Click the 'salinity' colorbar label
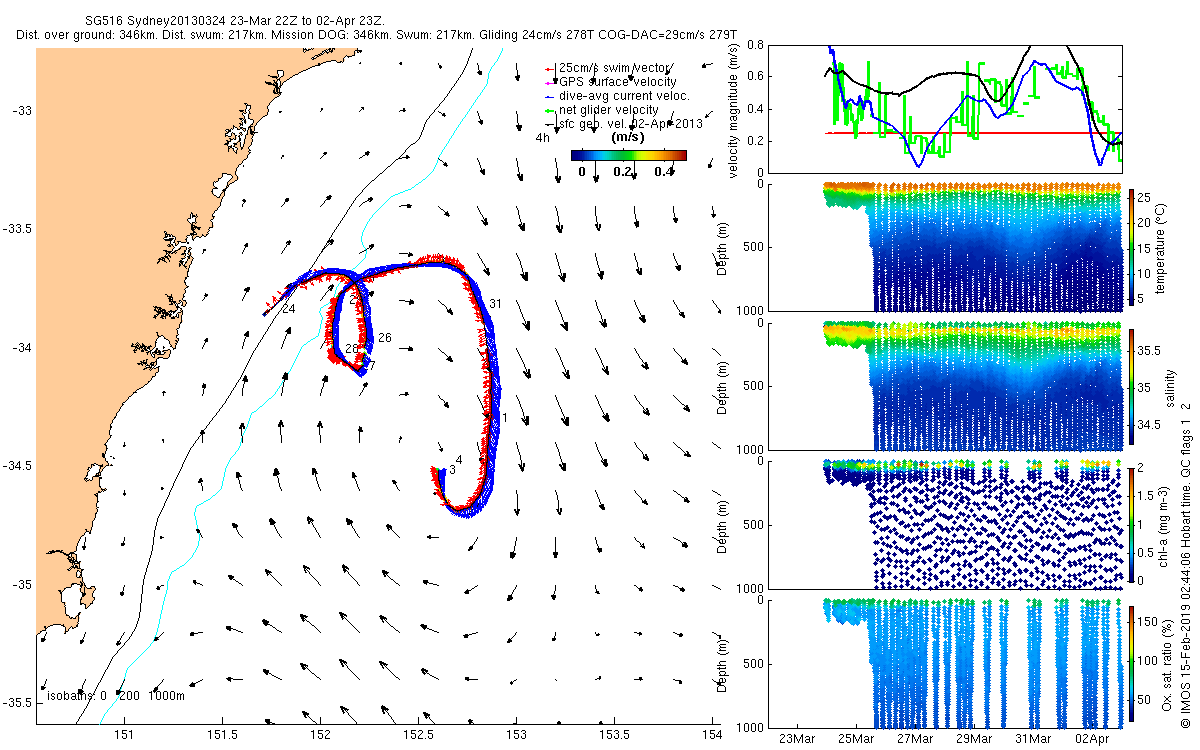 click(x=1169, y=387)
